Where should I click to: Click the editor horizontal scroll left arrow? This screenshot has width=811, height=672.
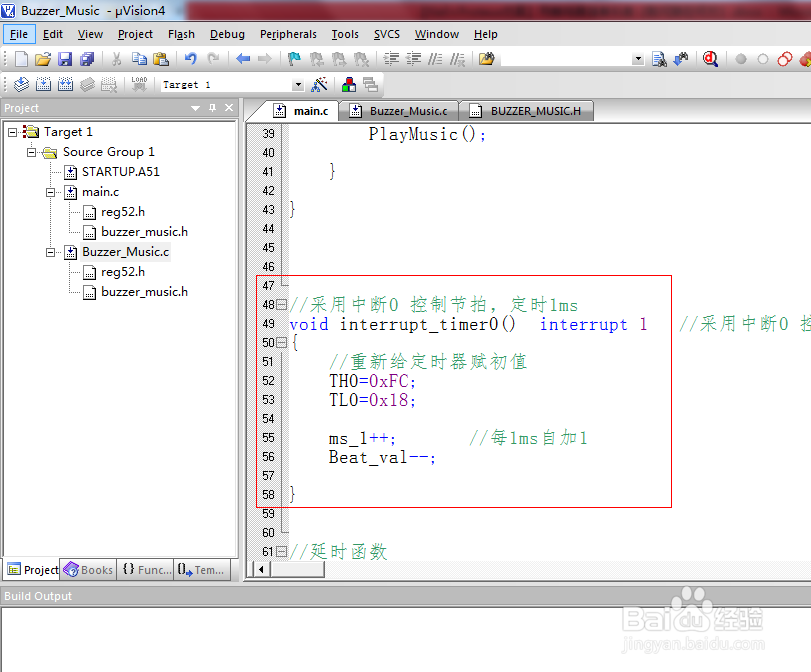261,569
